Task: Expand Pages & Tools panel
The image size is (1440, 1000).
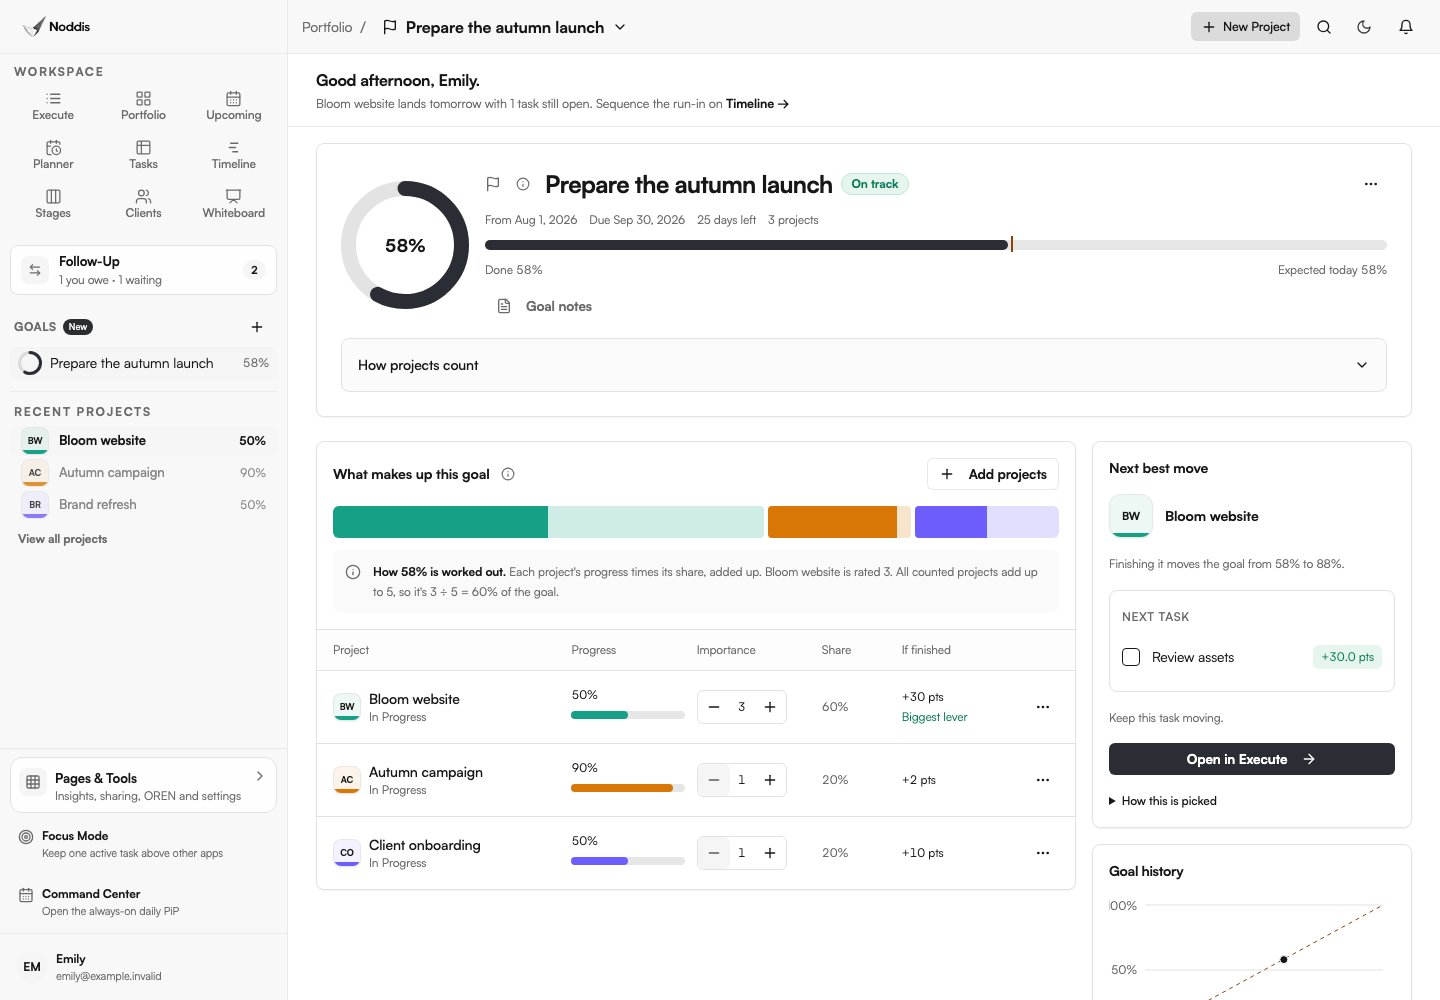Action: point(143,786)
